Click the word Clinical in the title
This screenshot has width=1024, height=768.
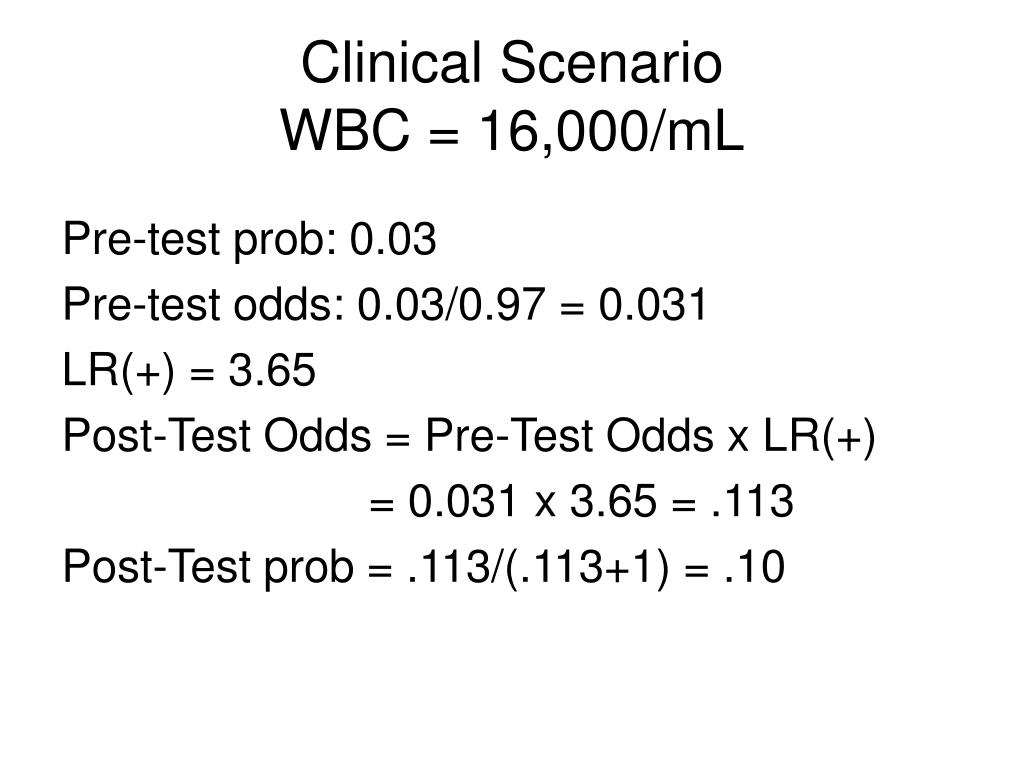click(391, 63)
